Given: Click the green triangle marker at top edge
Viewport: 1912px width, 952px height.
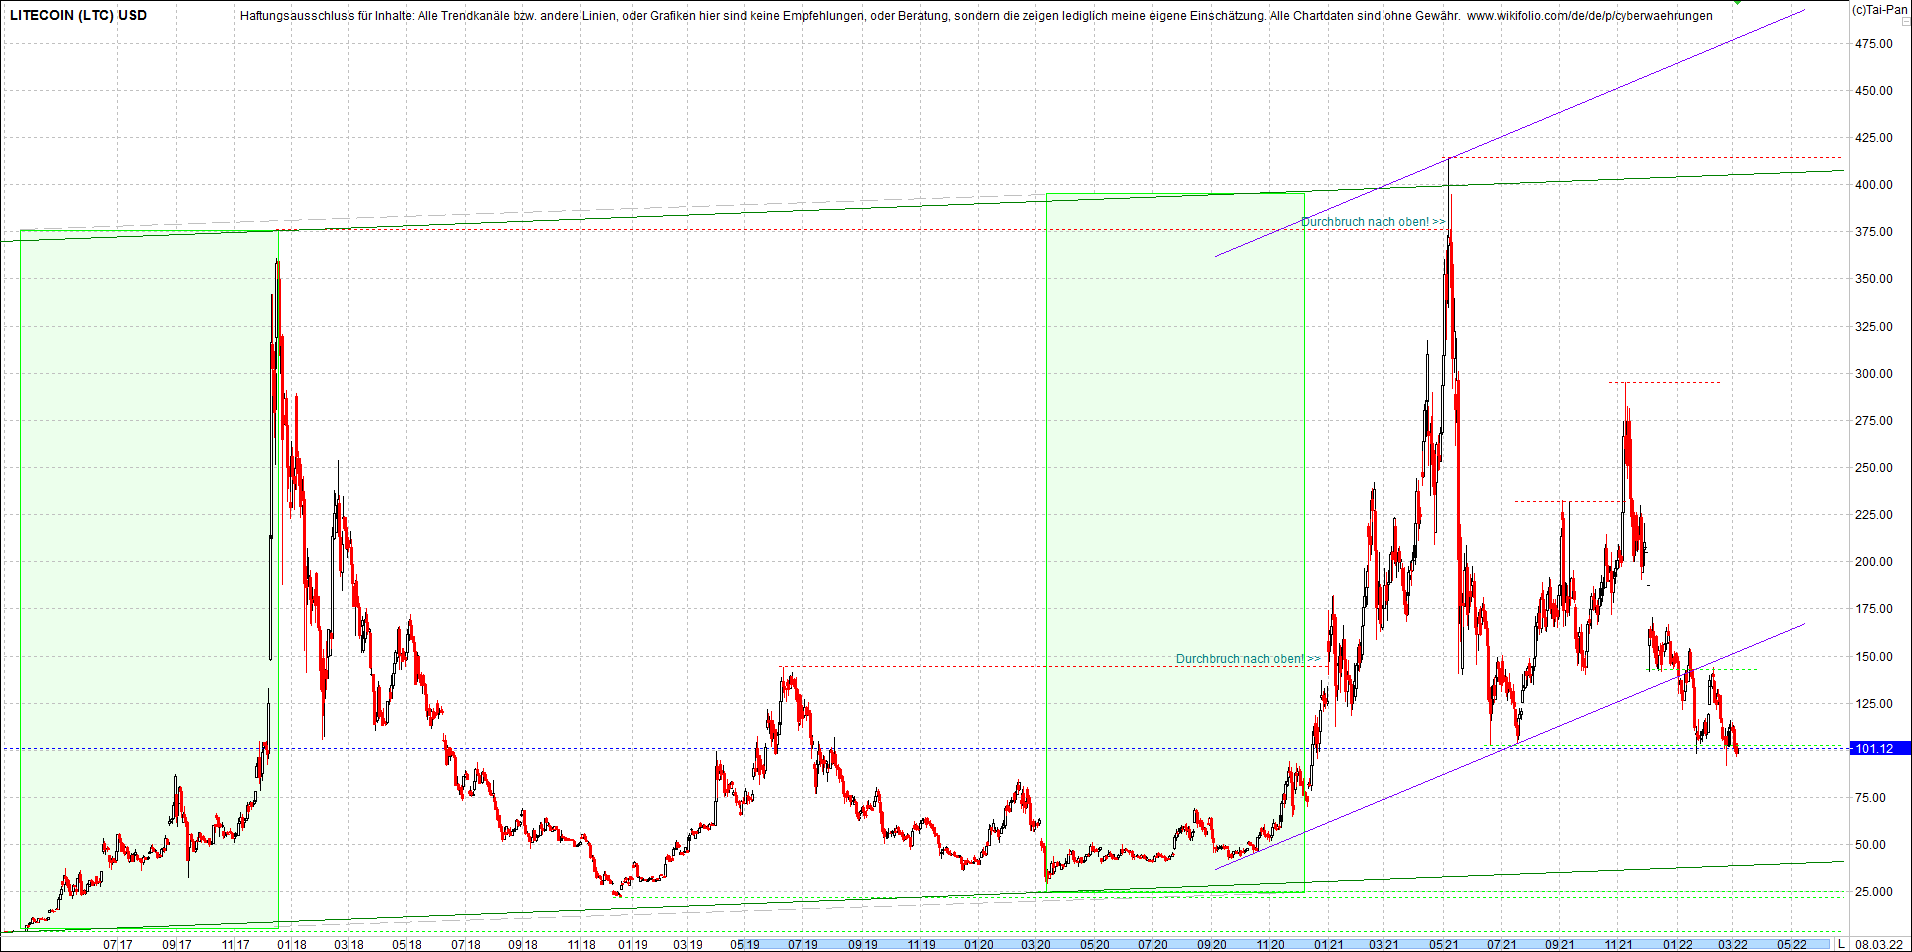Looking at the screenshot, I should [x=1738, y=3].
